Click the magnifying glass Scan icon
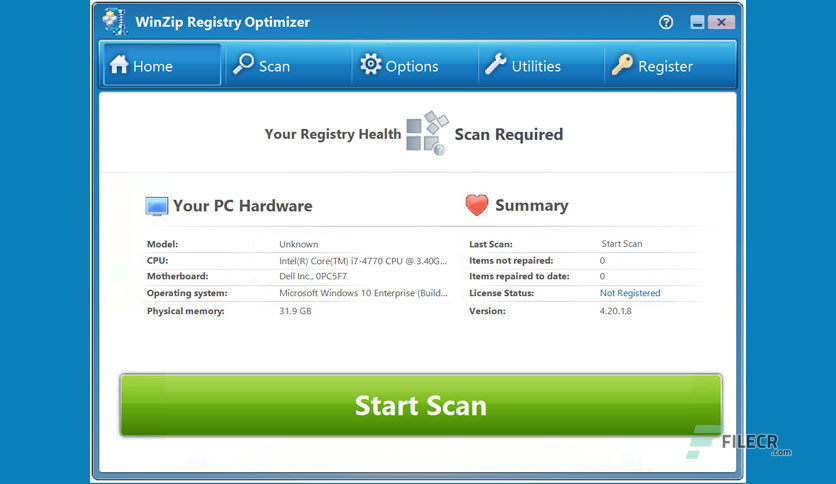This screenshot has height=484, width=836. [244, 64]
